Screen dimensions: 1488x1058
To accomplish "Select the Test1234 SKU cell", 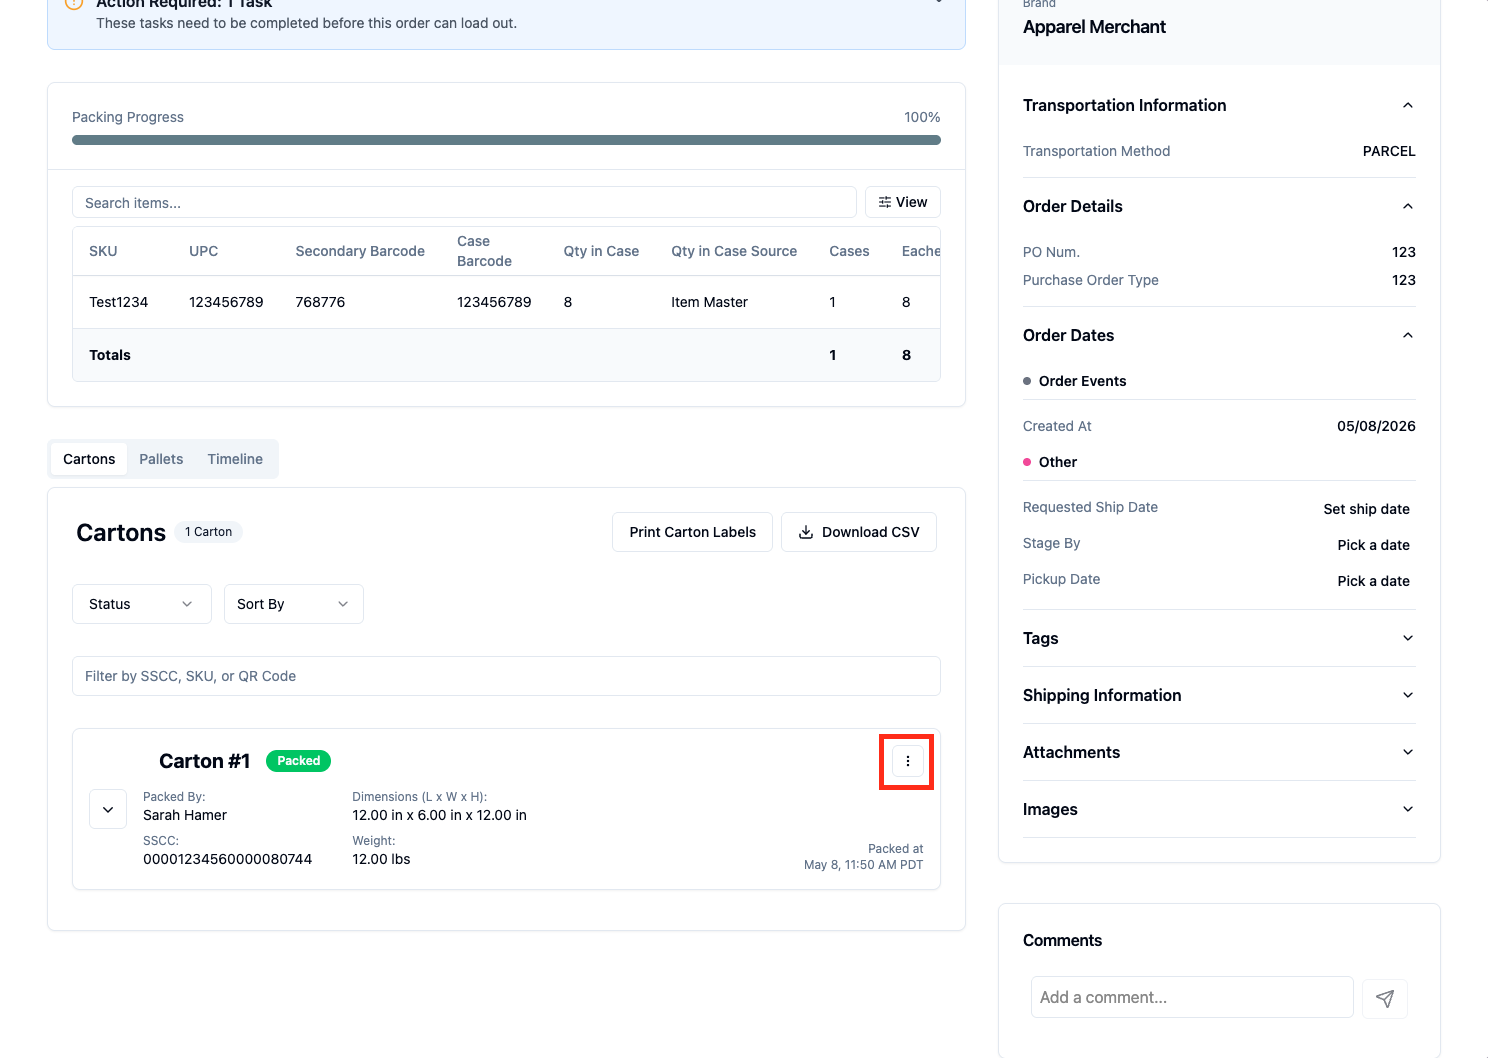I will [118, 302].
